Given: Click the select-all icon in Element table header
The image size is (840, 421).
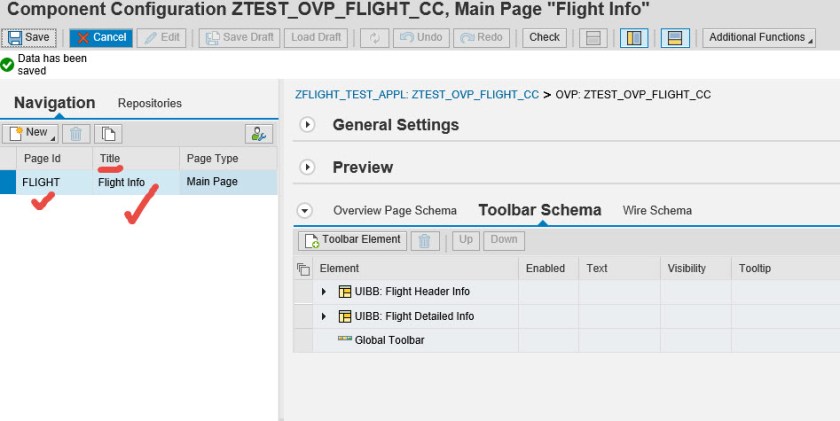Looking at the screenshot, I should [x=303, y=269].
